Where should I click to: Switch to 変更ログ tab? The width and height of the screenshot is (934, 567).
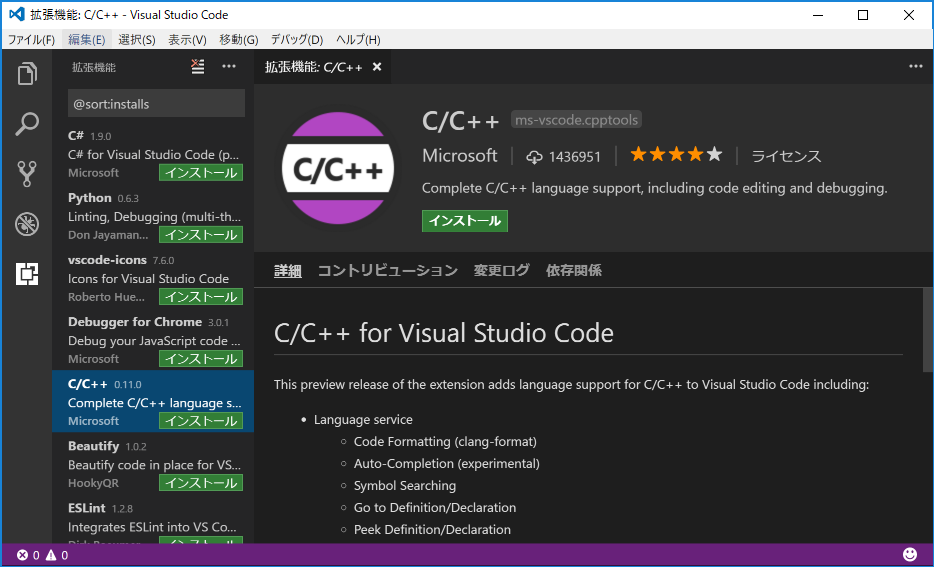(x=502, y=270)
